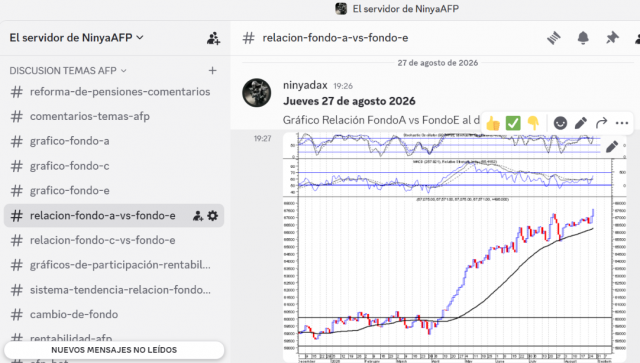Open add reaction smiley picker
Screen dimensions: 640x363
point(560,123)
